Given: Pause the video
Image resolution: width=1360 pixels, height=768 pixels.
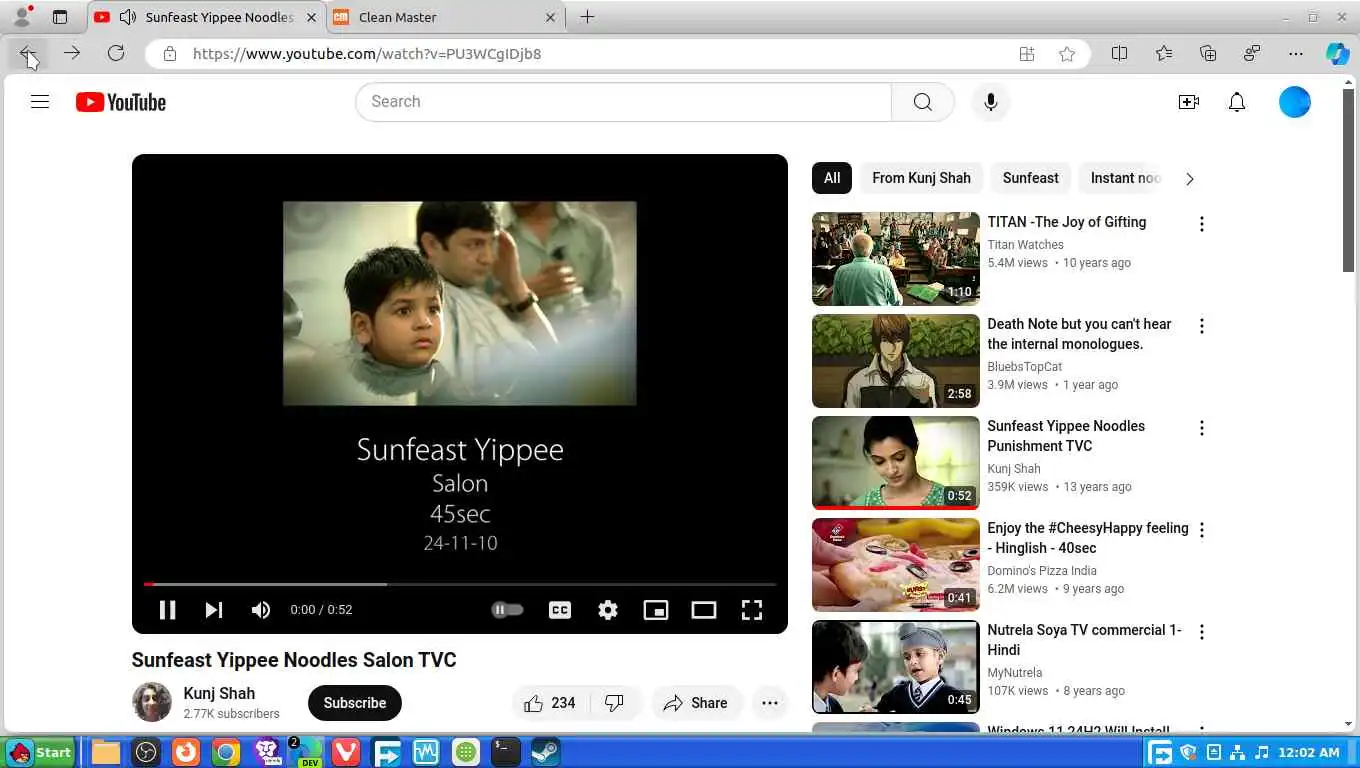Looking at the screenshot, I should [167, 610].
